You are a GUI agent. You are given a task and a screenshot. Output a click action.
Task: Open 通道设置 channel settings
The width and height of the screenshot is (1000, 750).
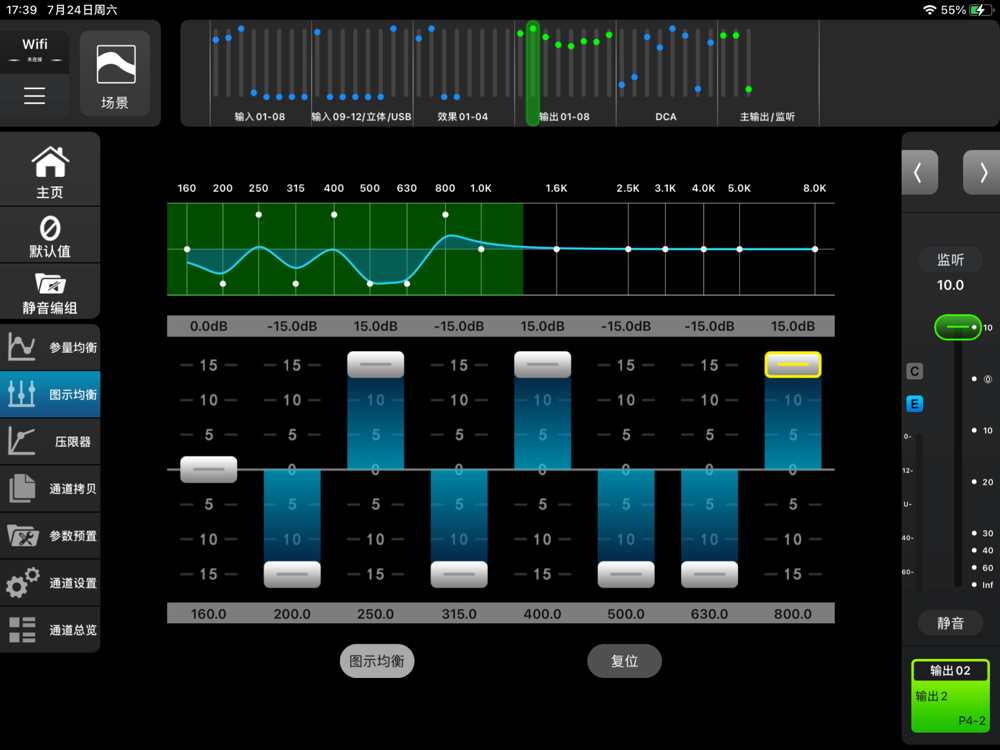(x=50, y=583)
